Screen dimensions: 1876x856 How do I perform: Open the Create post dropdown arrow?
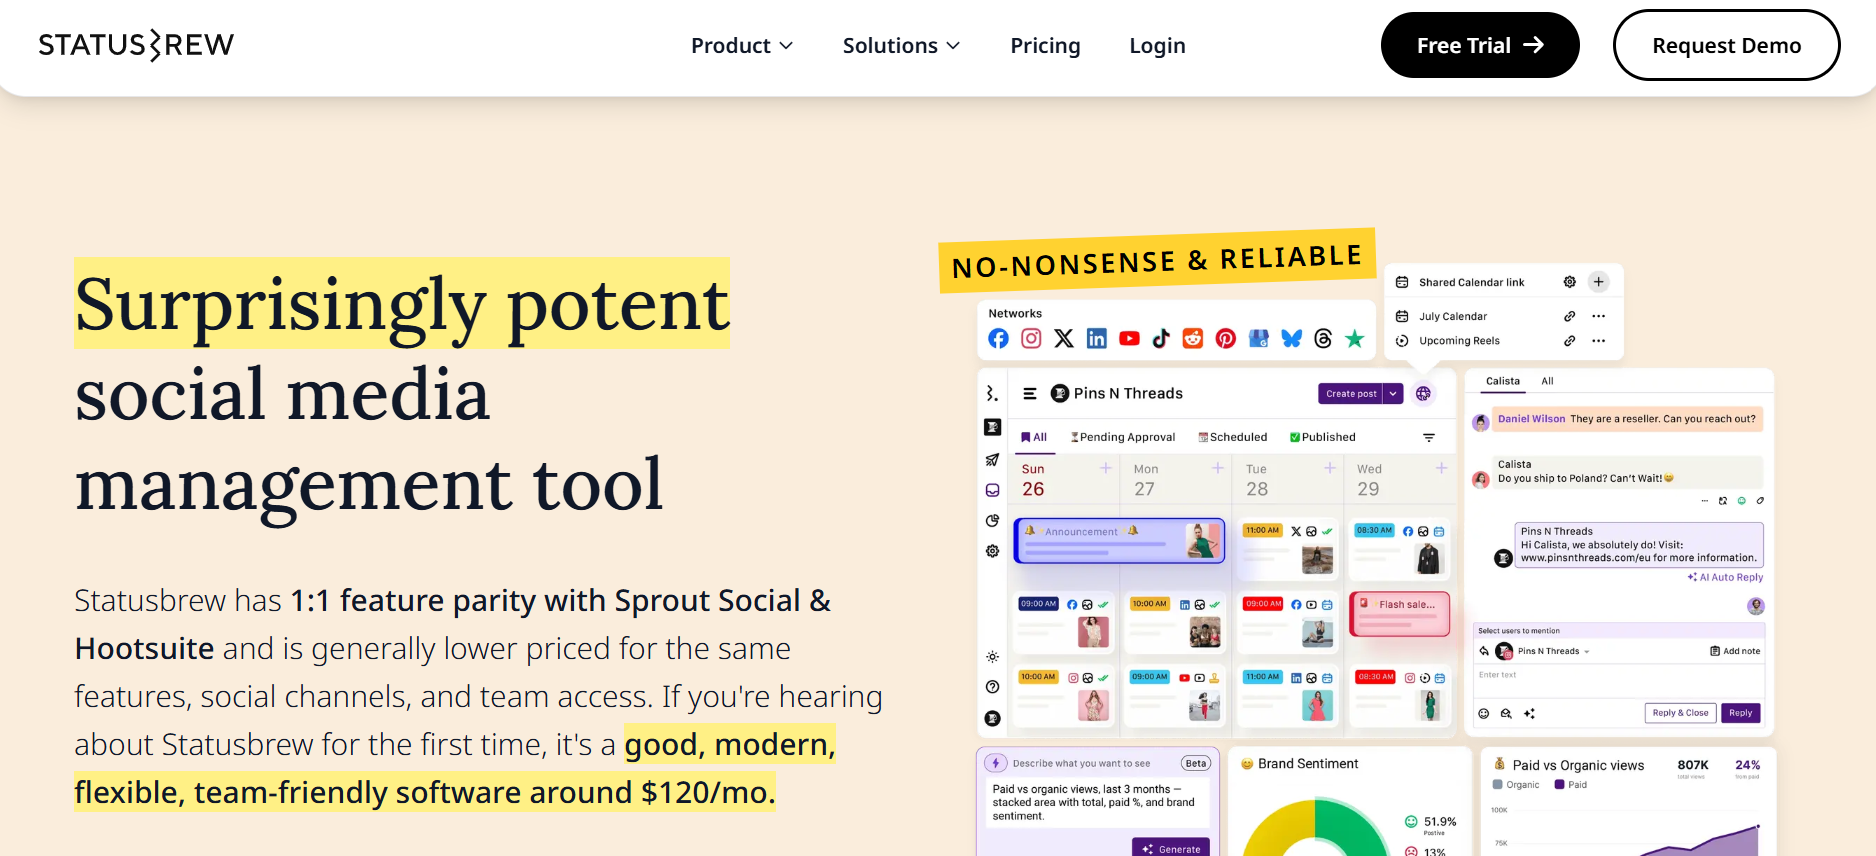(1393, 394)
